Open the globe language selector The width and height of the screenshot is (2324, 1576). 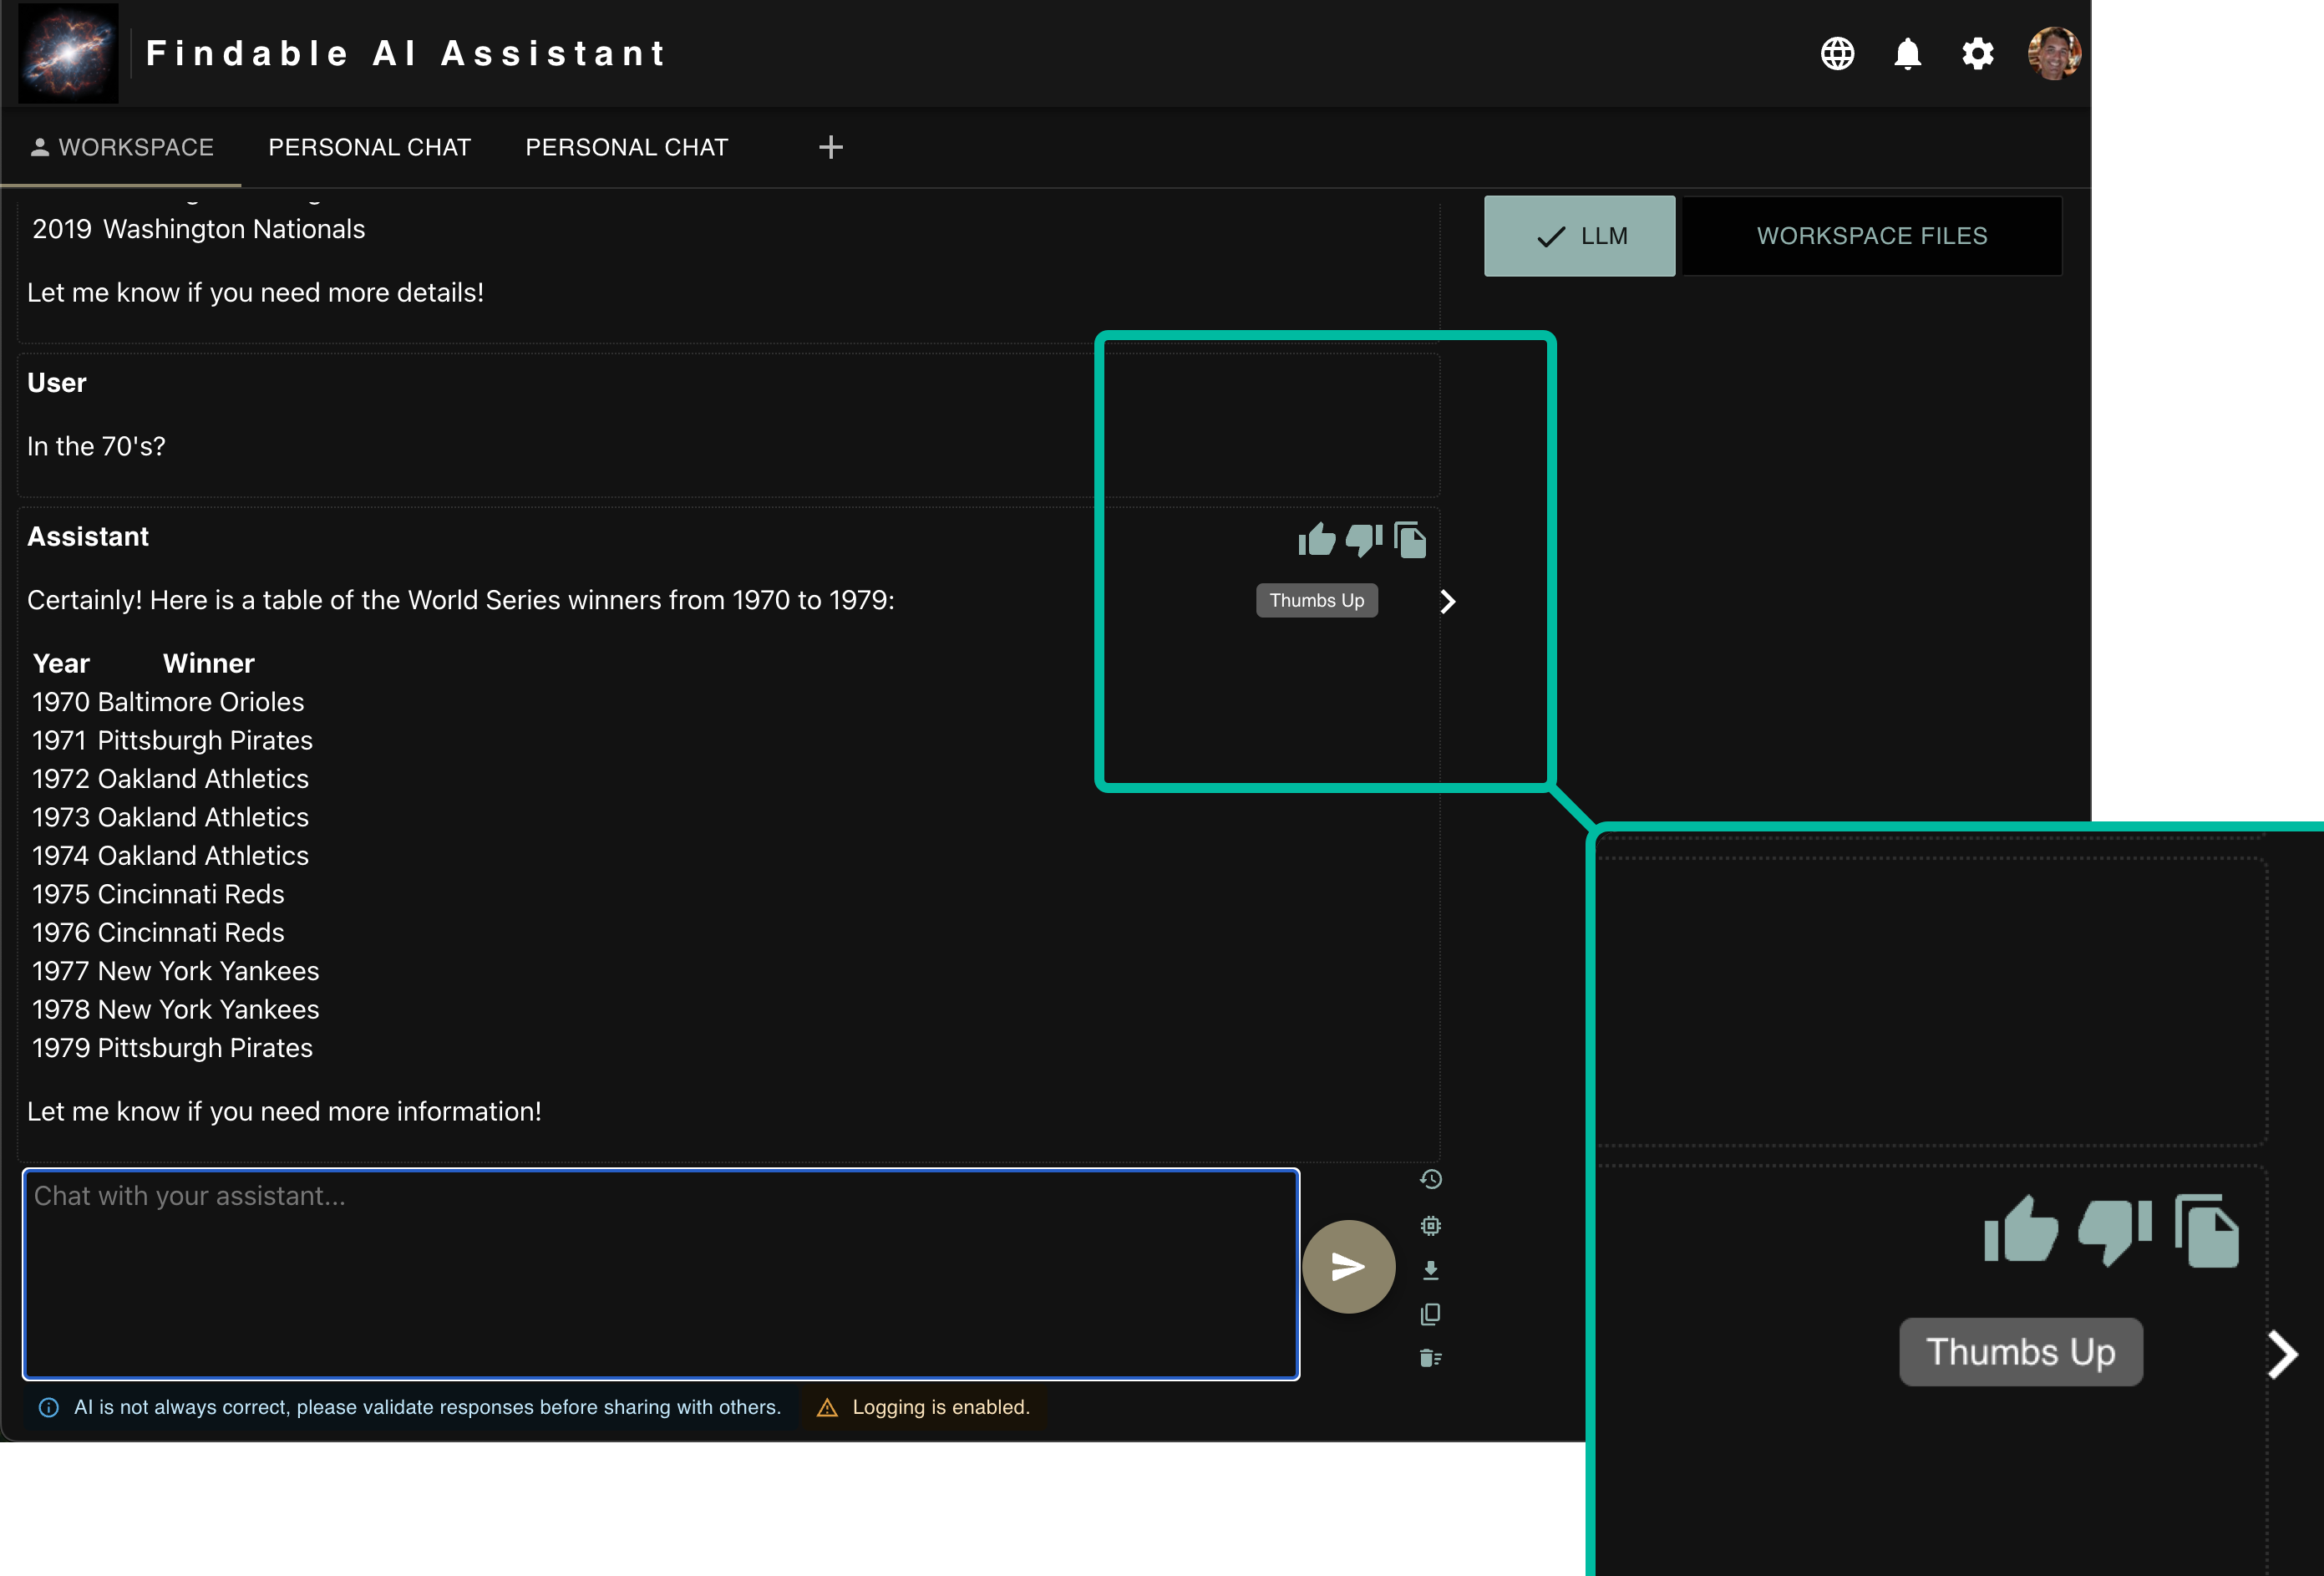pyautogui.click(x=1837, y=54)
